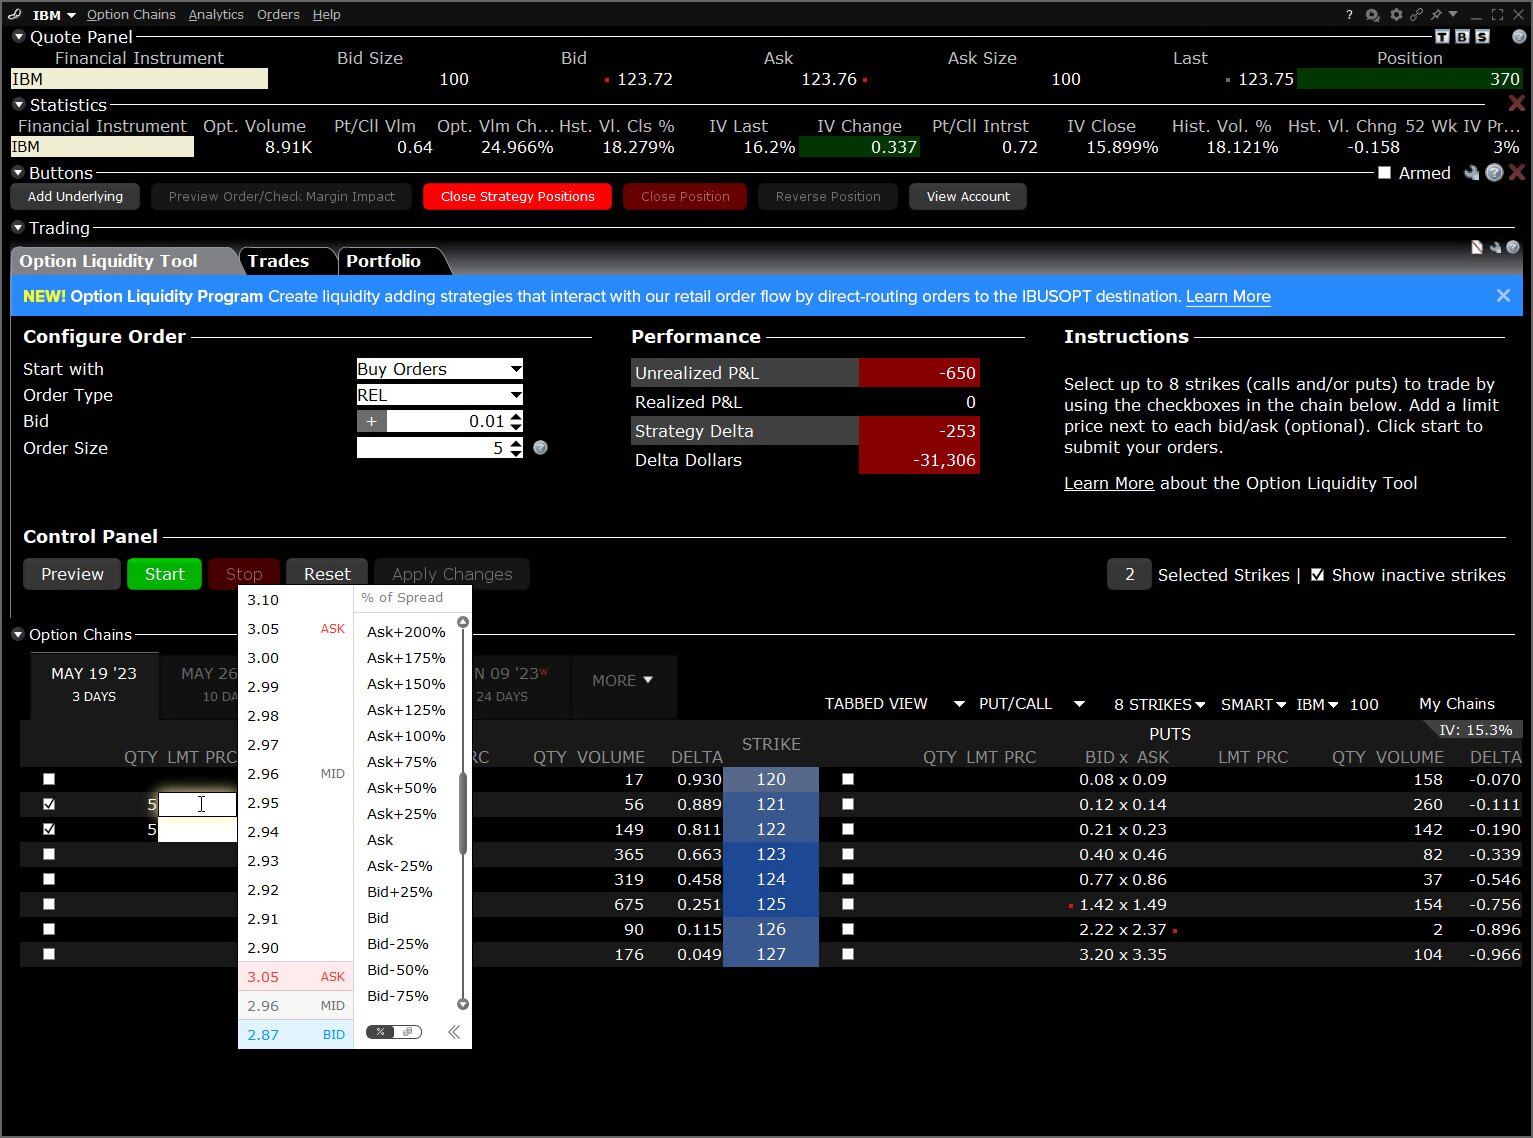
Task: Open the help question mark in title bar
Action: click(x=1349, y=14)
